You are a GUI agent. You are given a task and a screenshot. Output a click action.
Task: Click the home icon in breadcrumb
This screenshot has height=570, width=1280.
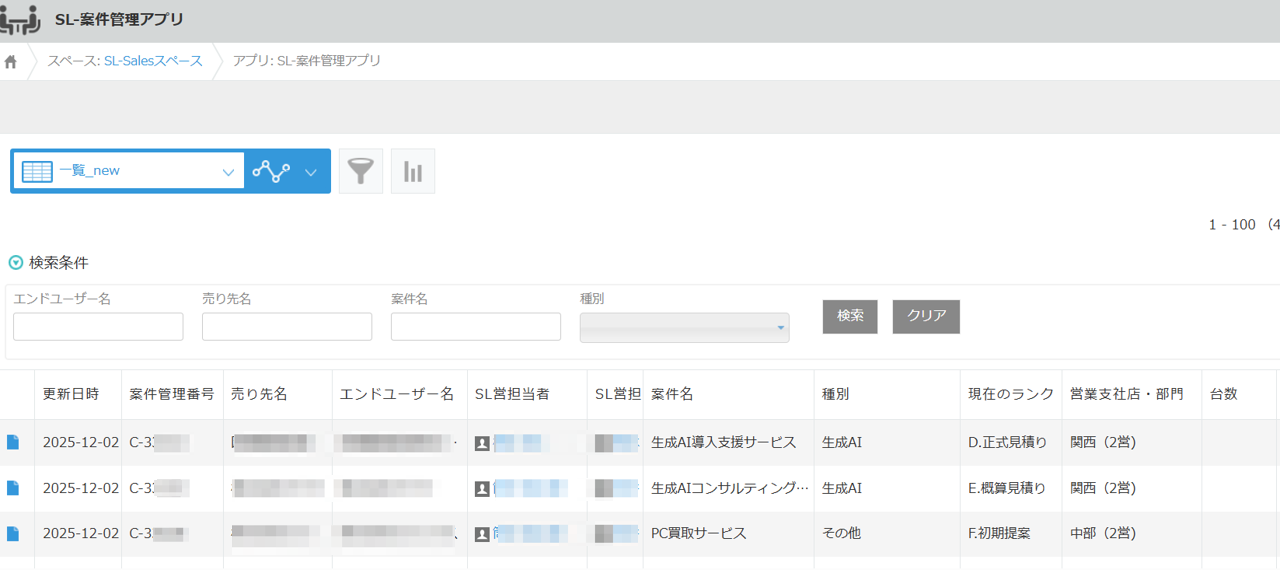[x=11, y=61]
